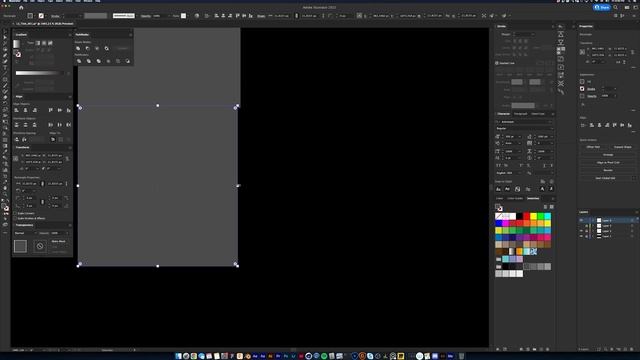The image size is (640, 360).
Task: Open the blend mode dropdown in Transparency panel
Action: [25, 233]
